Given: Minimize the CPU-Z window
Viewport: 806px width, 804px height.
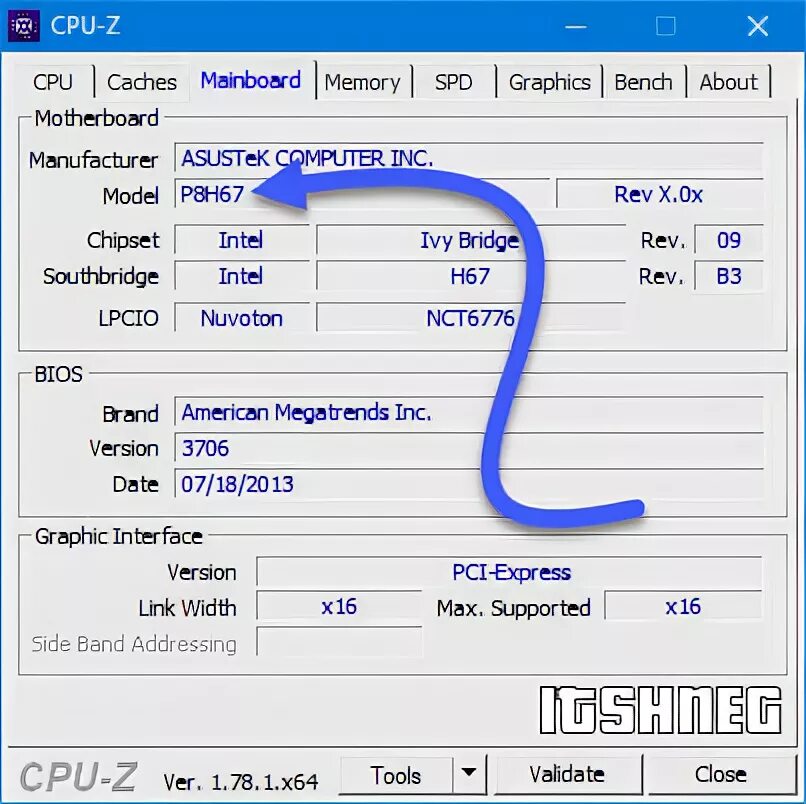Looking at the screenshot, I should 576,26.
